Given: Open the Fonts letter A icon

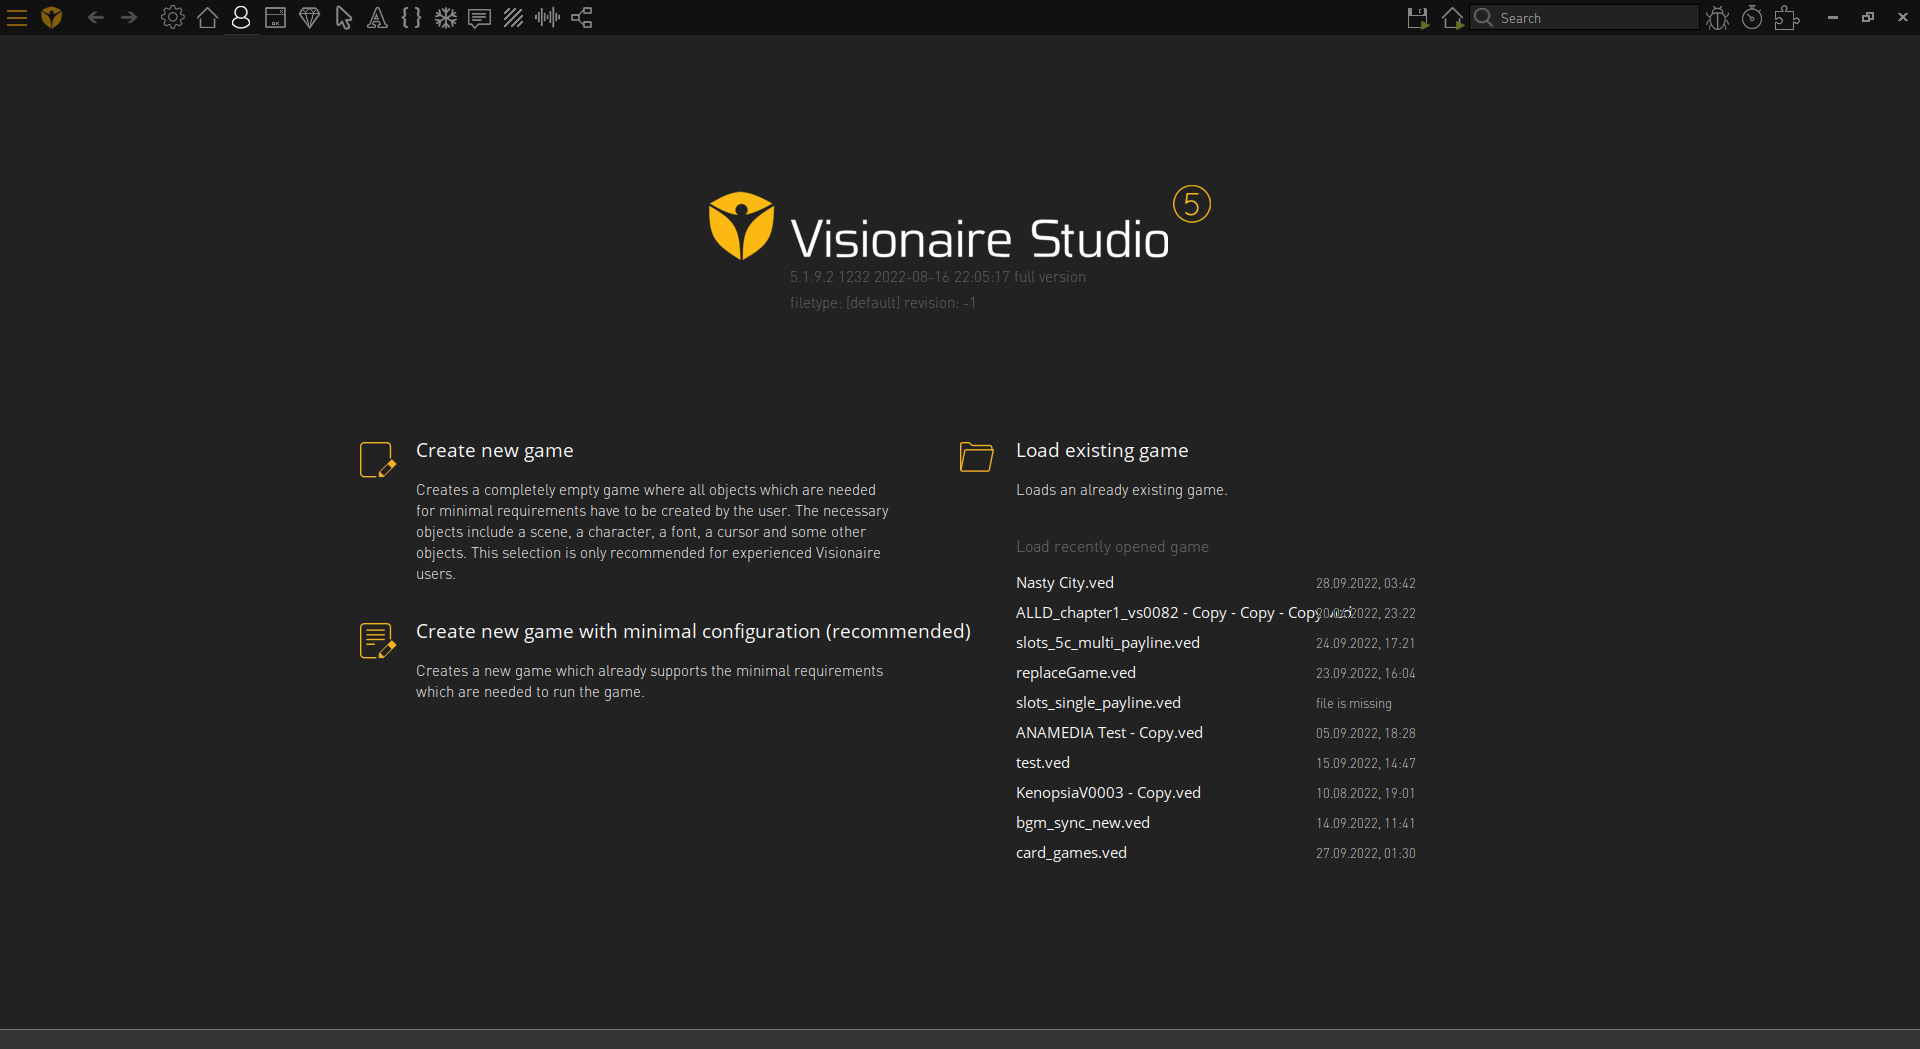Looking at the screenshot, I should 377,18.
